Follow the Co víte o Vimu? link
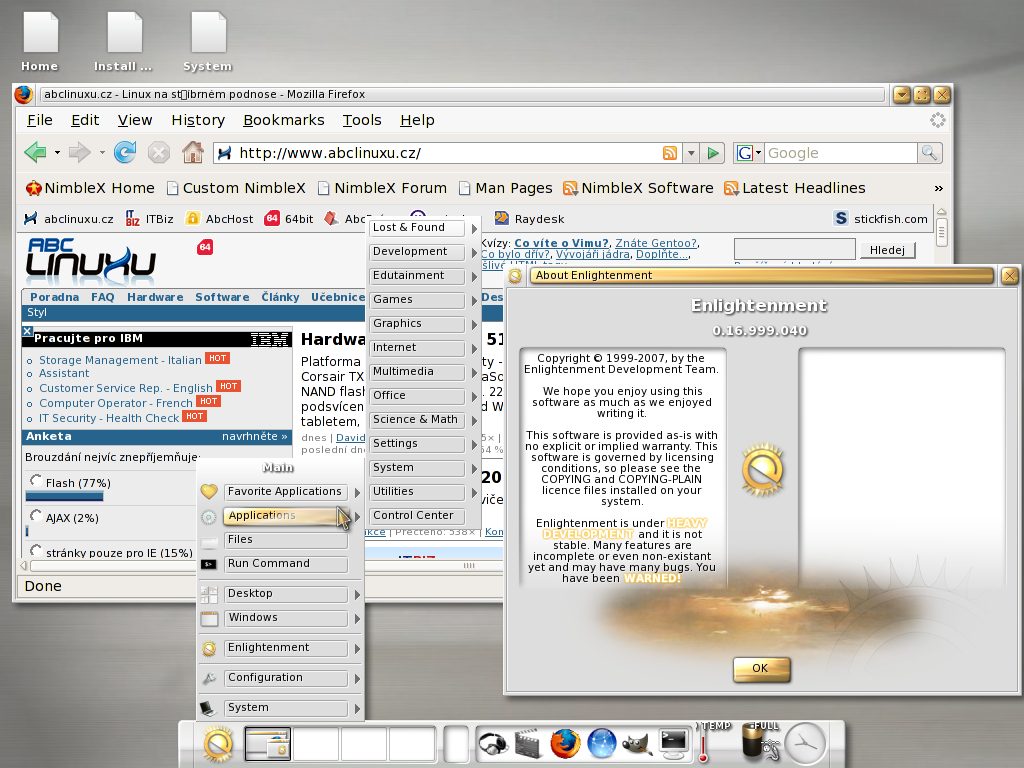Screen dimensions: 1024x768 tap(561, 243)
